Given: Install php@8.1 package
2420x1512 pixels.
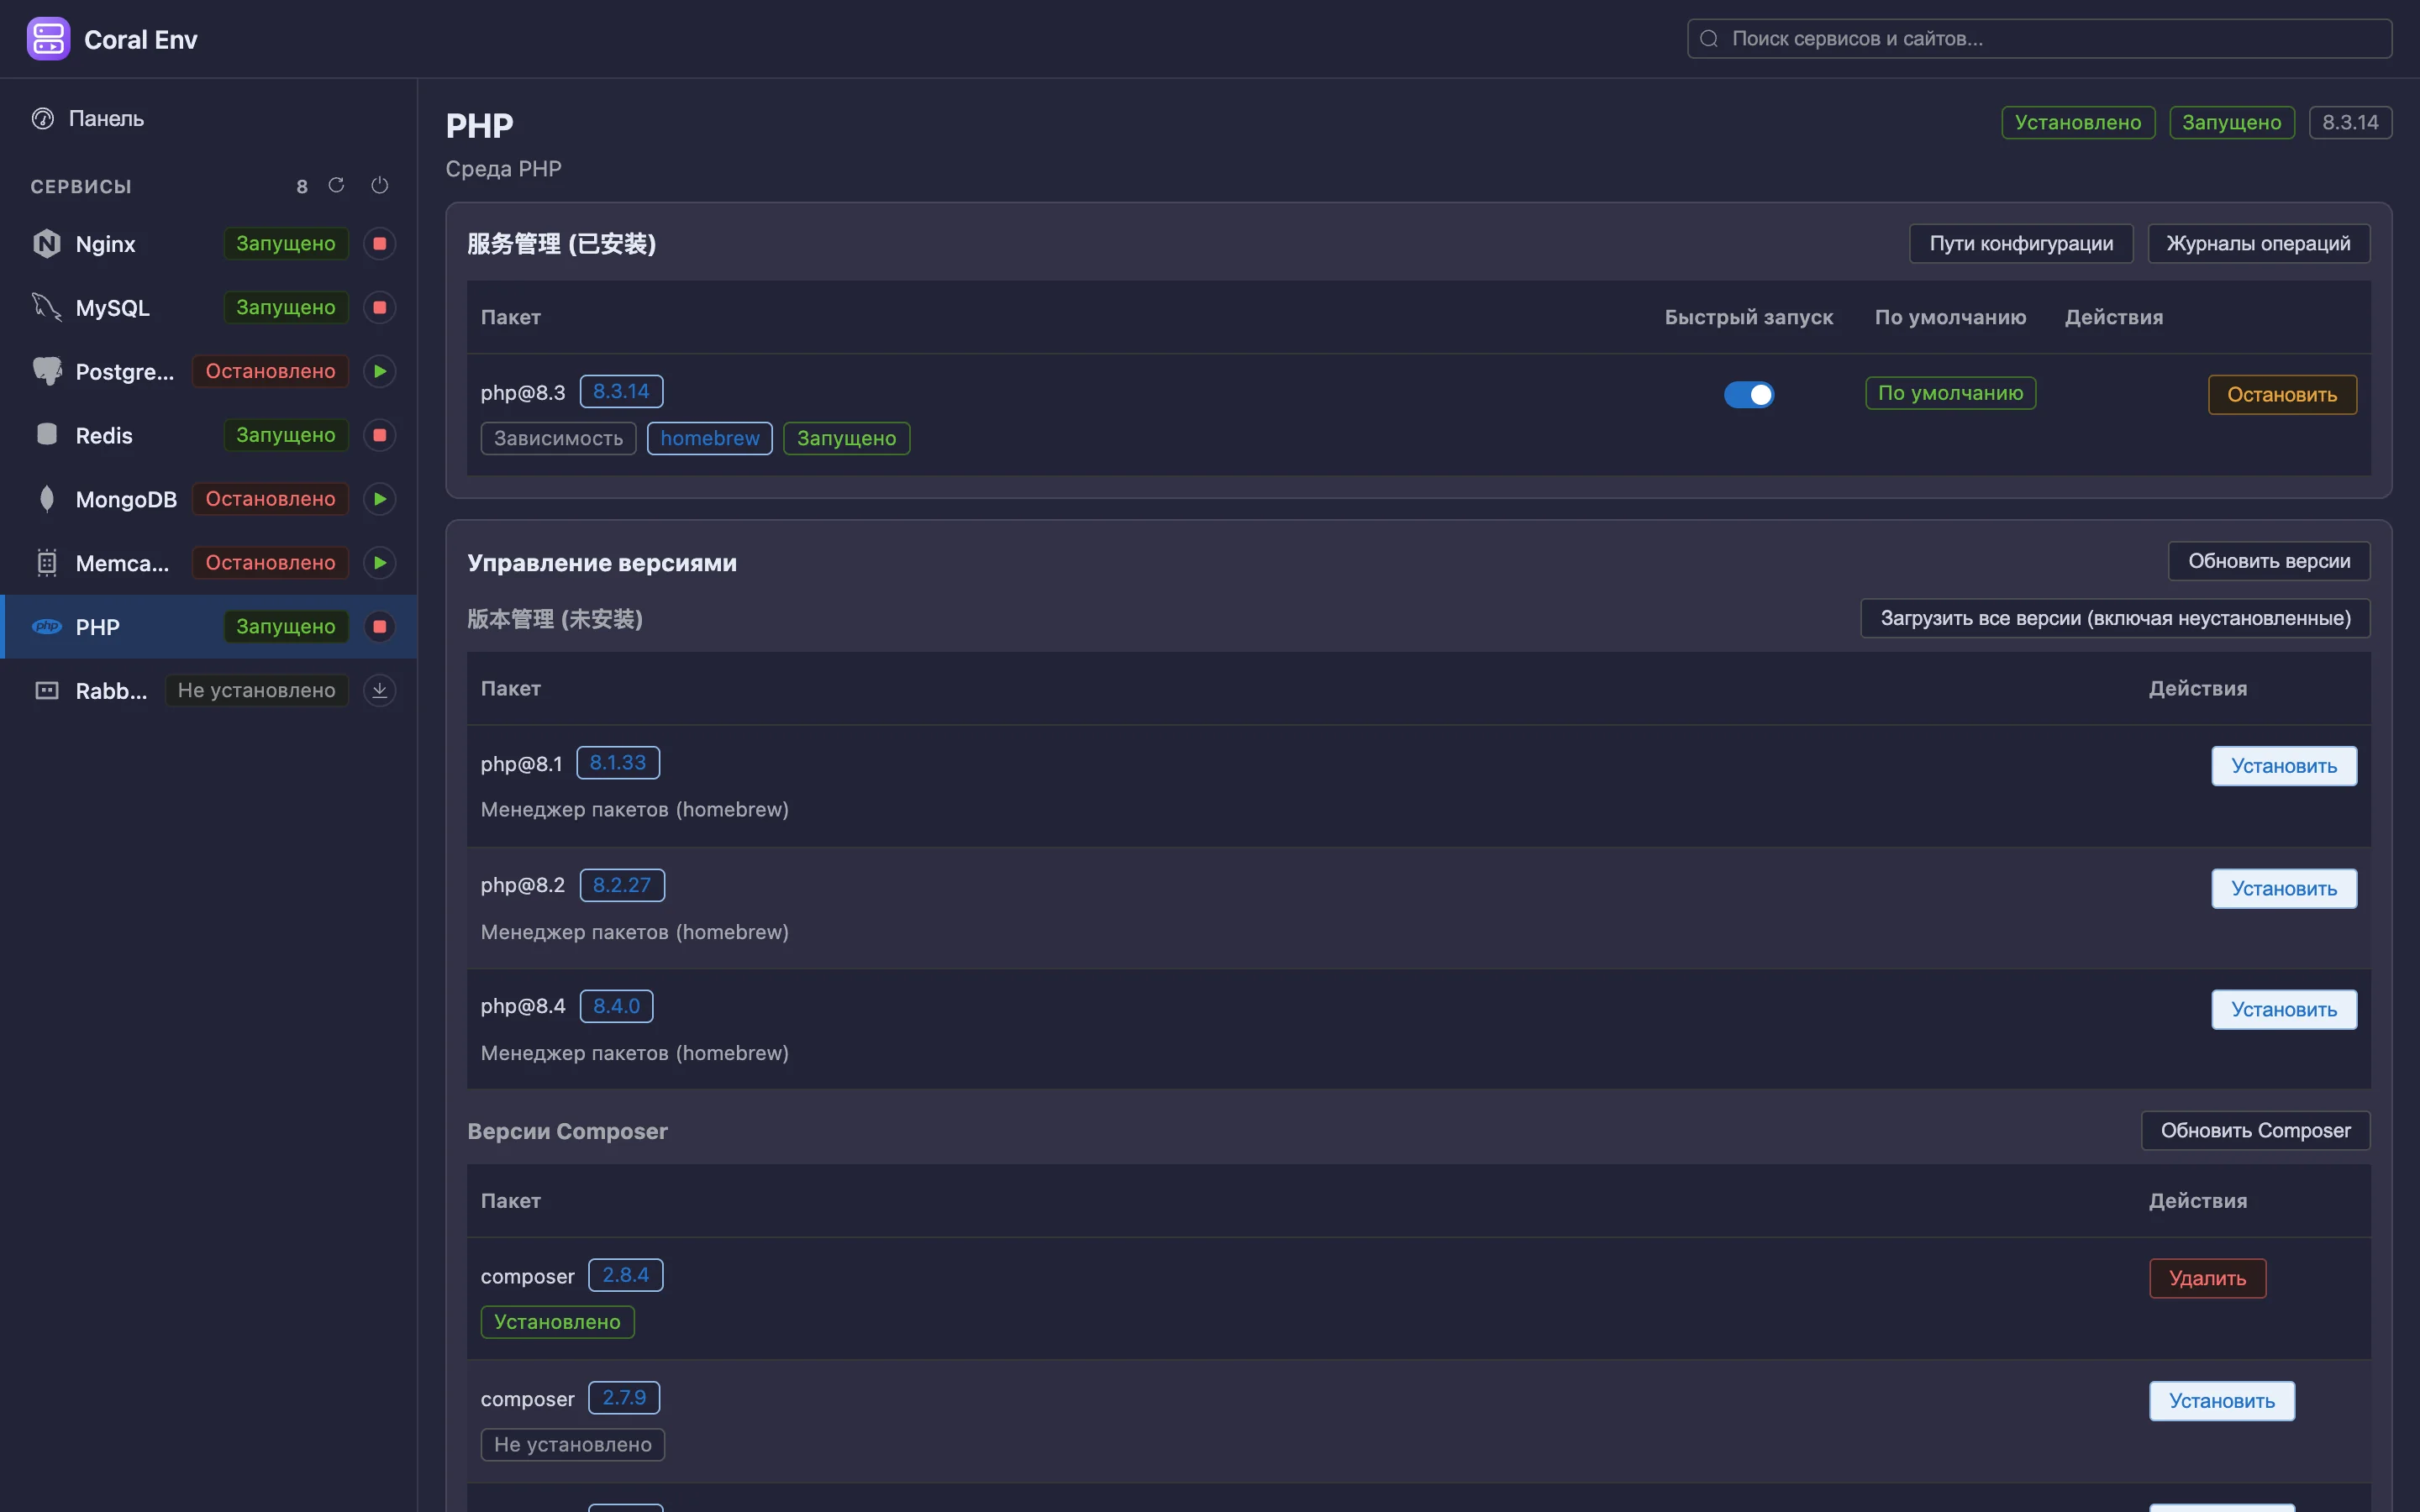Looking at the screenshot, I should click(x=2283, y=766).
